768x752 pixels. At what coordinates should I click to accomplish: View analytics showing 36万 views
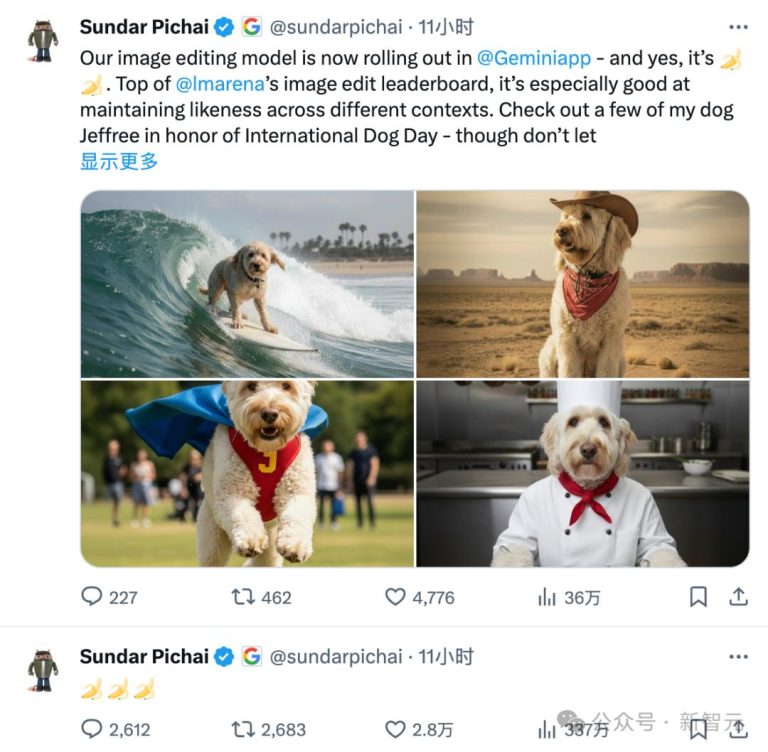point(547,597)
